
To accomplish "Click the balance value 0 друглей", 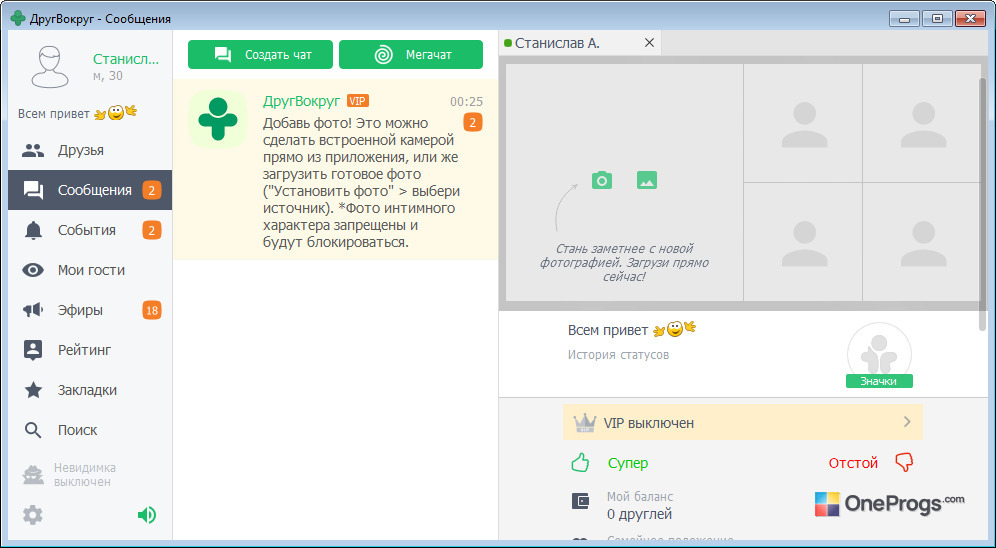I will pyautogui.click(x=639, y=514).
